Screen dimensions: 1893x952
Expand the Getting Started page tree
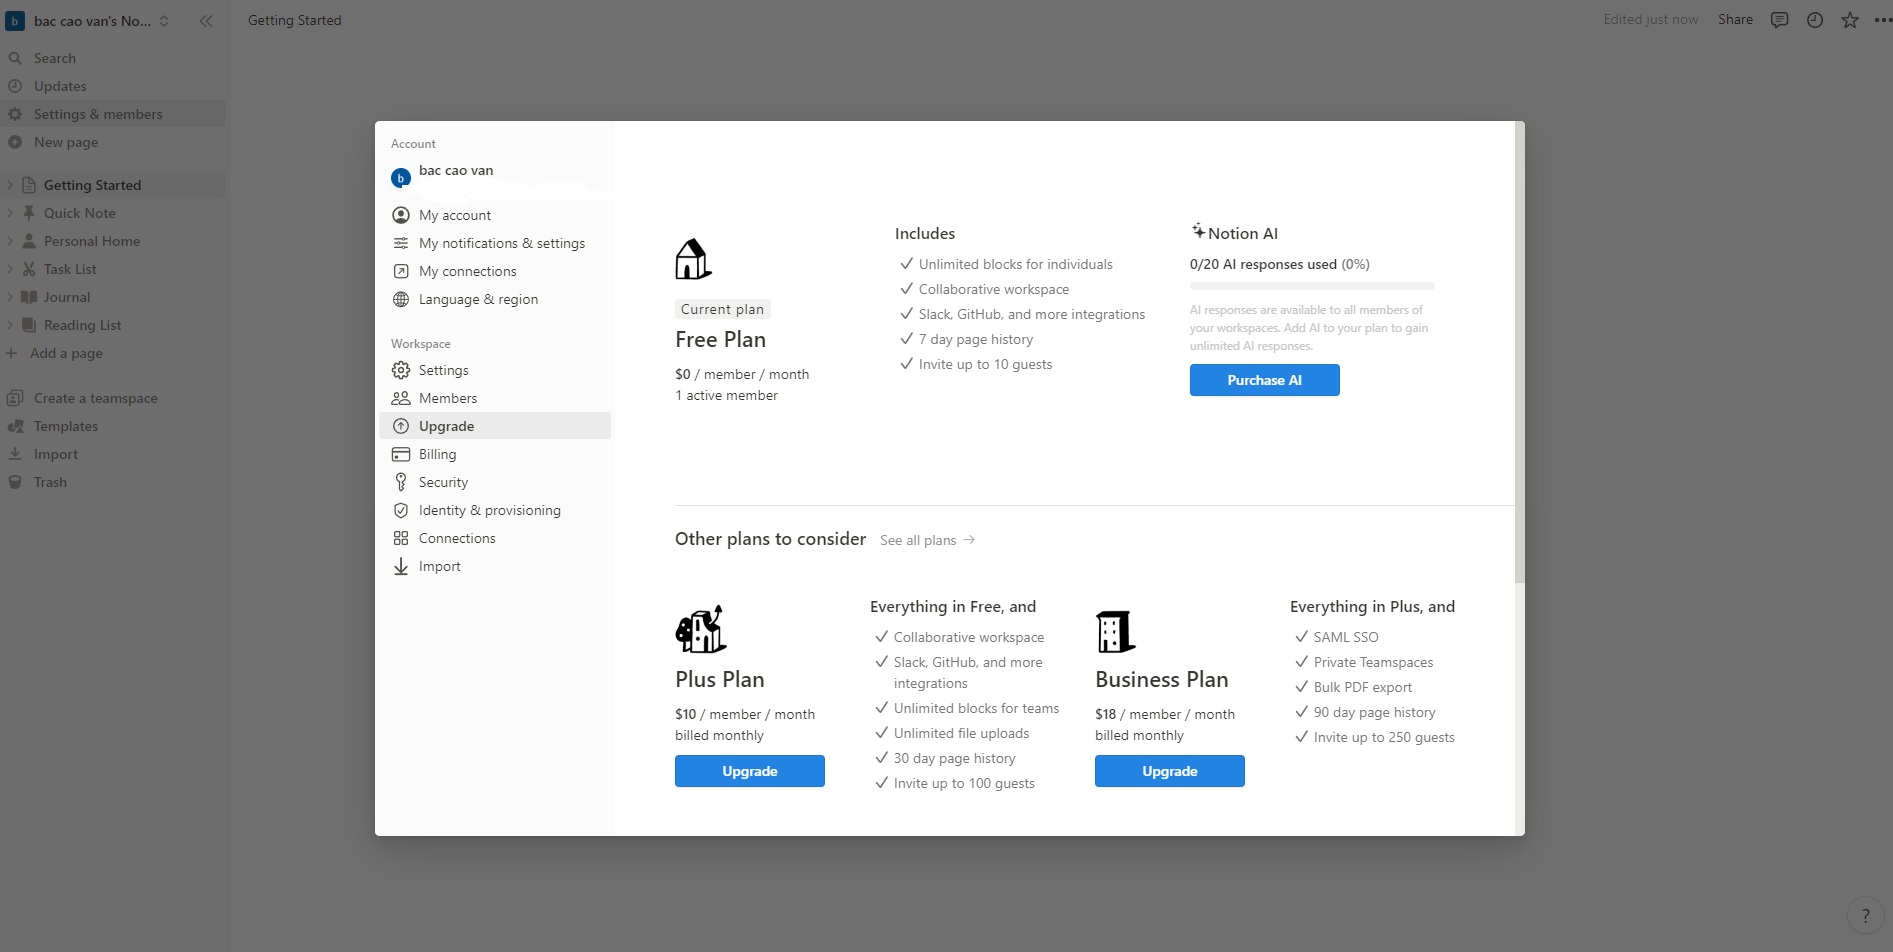tap(10, 185)
